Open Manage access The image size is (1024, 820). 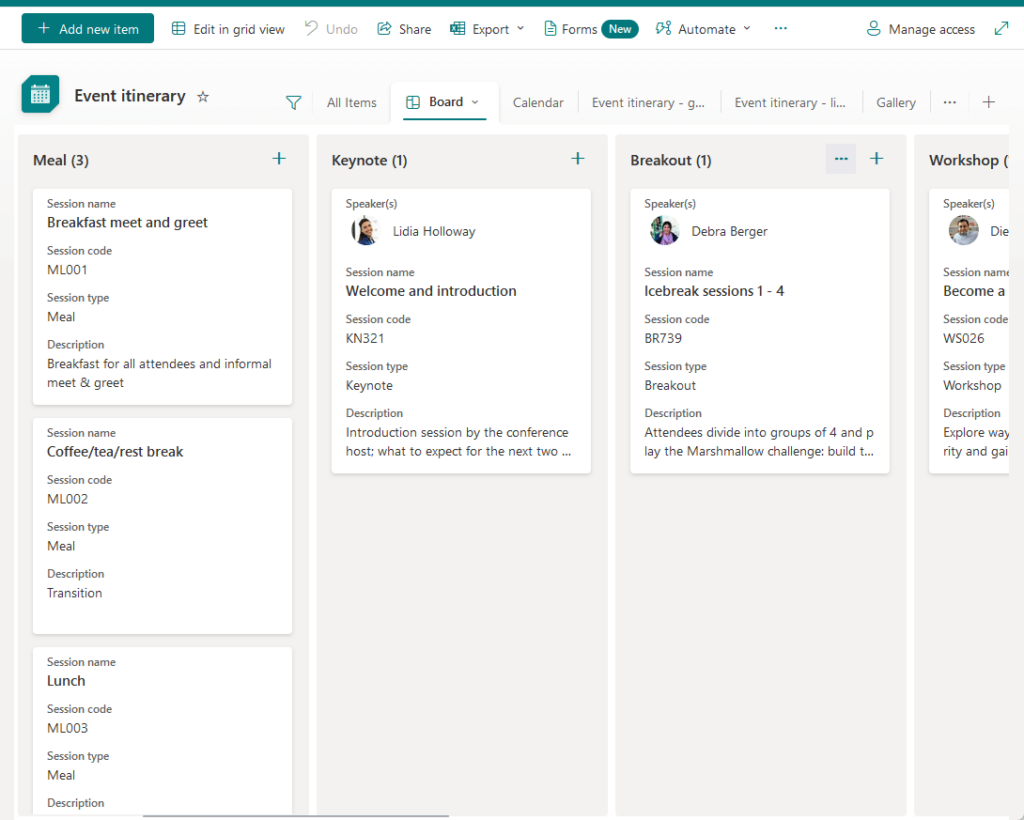point(920,29)
